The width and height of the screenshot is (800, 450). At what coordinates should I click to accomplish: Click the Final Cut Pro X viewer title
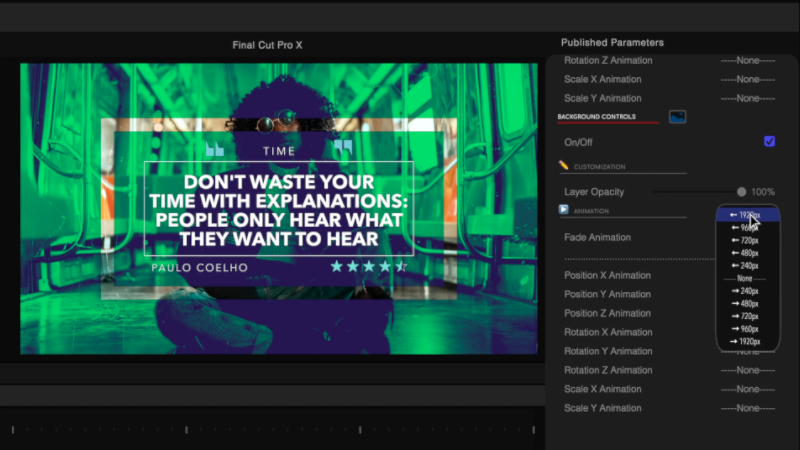coord(267,45)
